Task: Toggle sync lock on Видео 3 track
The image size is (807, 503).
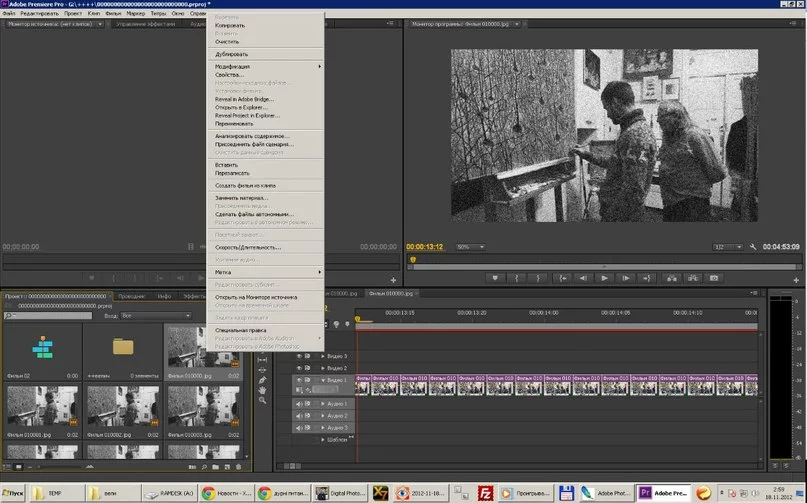Action: pyautogui.click(x=307, y=356)
